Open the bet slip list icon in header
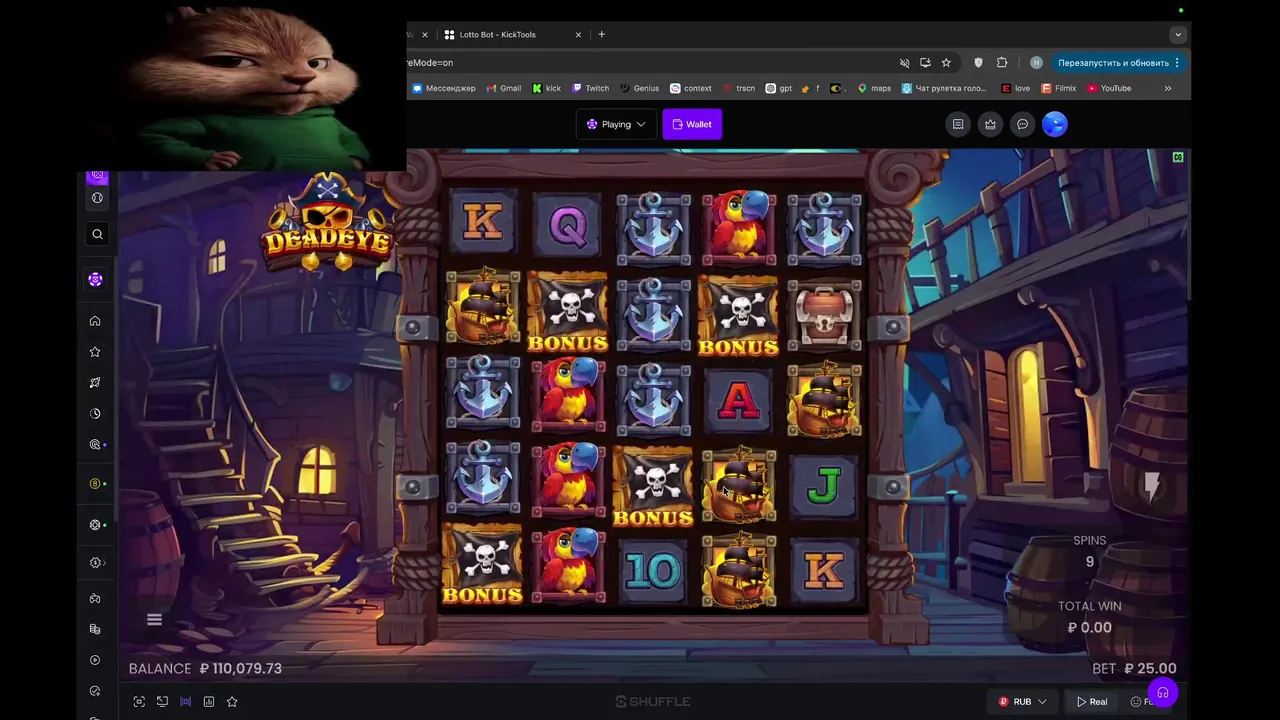The height and width of the screenshot is (720, 1280). [958, 124]
